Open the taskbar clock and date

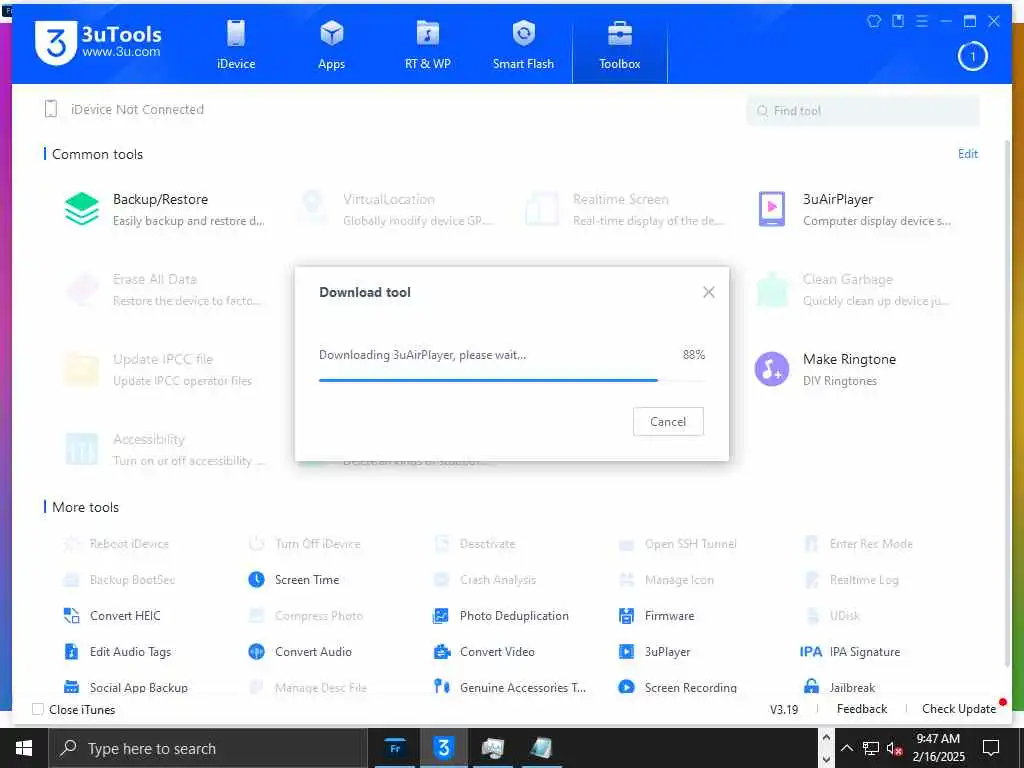pos(938,748)
